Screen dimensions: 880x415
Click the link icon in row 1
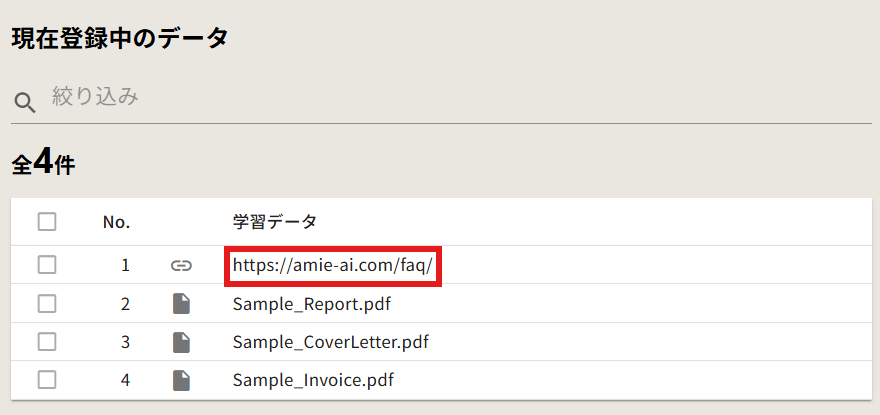click(181, 266)
